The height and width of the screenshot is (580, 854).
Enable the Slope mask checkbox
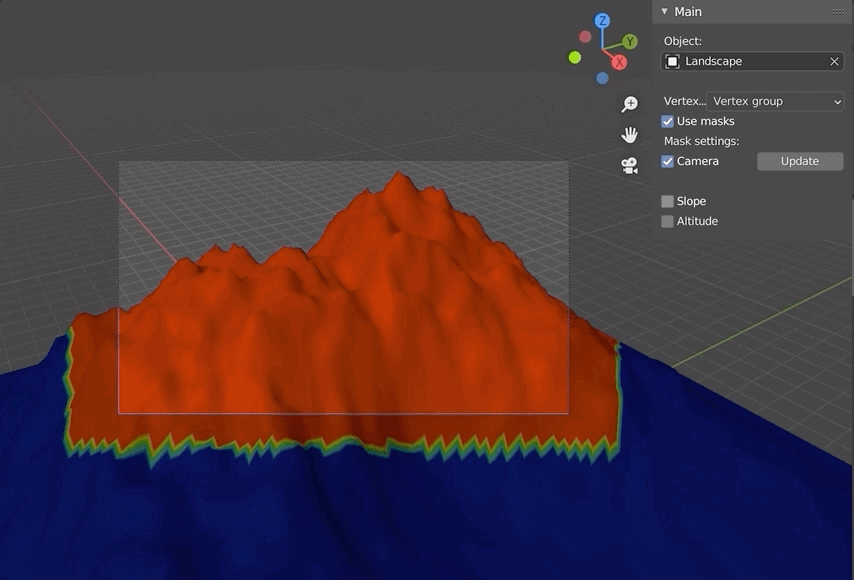pyautogui.click(x=667, y=200)
